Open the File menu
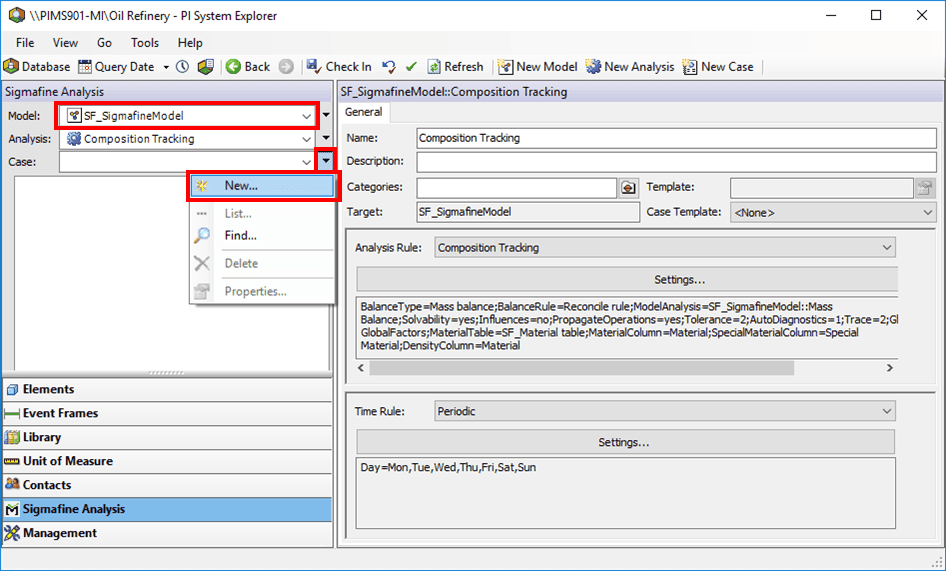The width and height of the screenshot is (946, 571). (25, 43)
